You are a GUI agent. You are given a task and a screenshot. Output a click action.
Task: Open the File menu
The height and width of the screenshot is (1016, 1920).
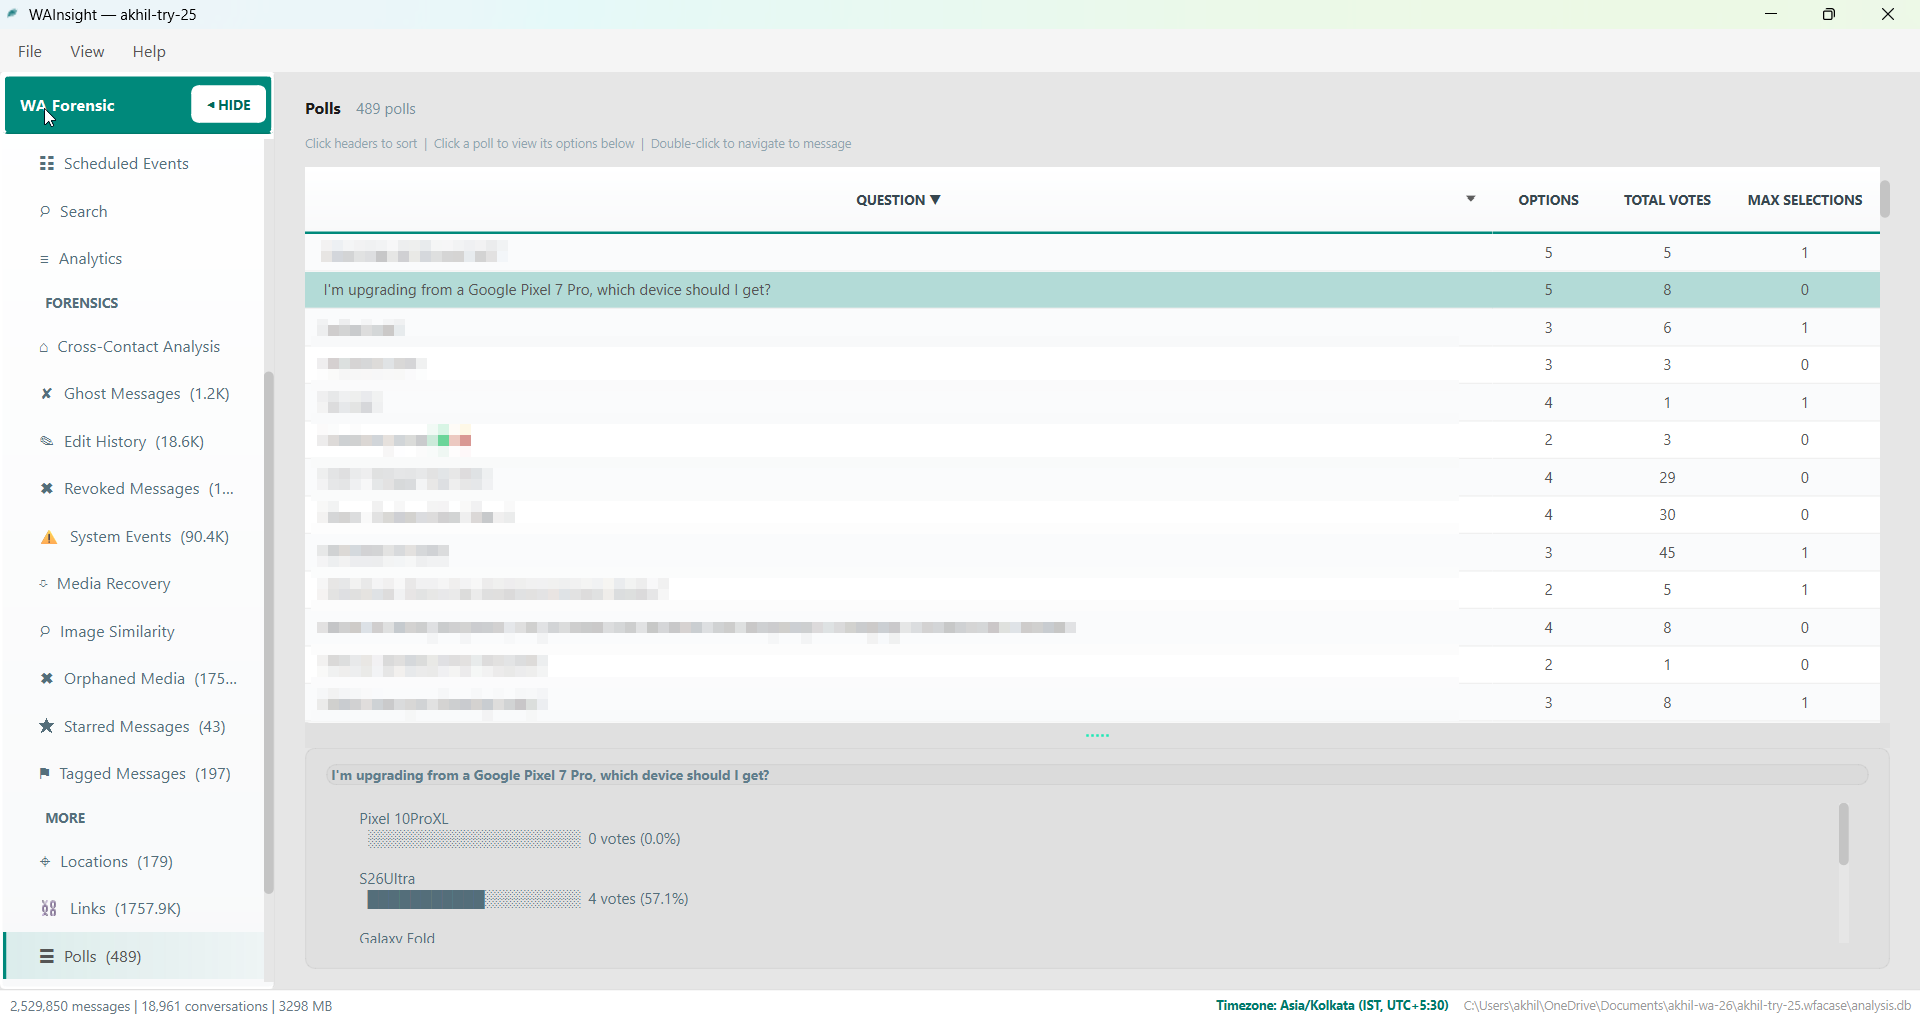point(30,52)
